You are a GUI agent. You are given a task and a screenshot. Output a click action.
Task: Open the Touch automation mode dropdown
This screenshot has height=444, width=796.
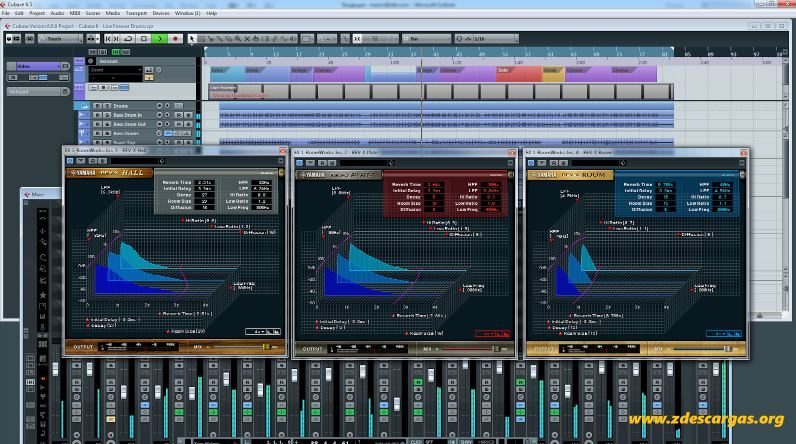pos(60,39)
